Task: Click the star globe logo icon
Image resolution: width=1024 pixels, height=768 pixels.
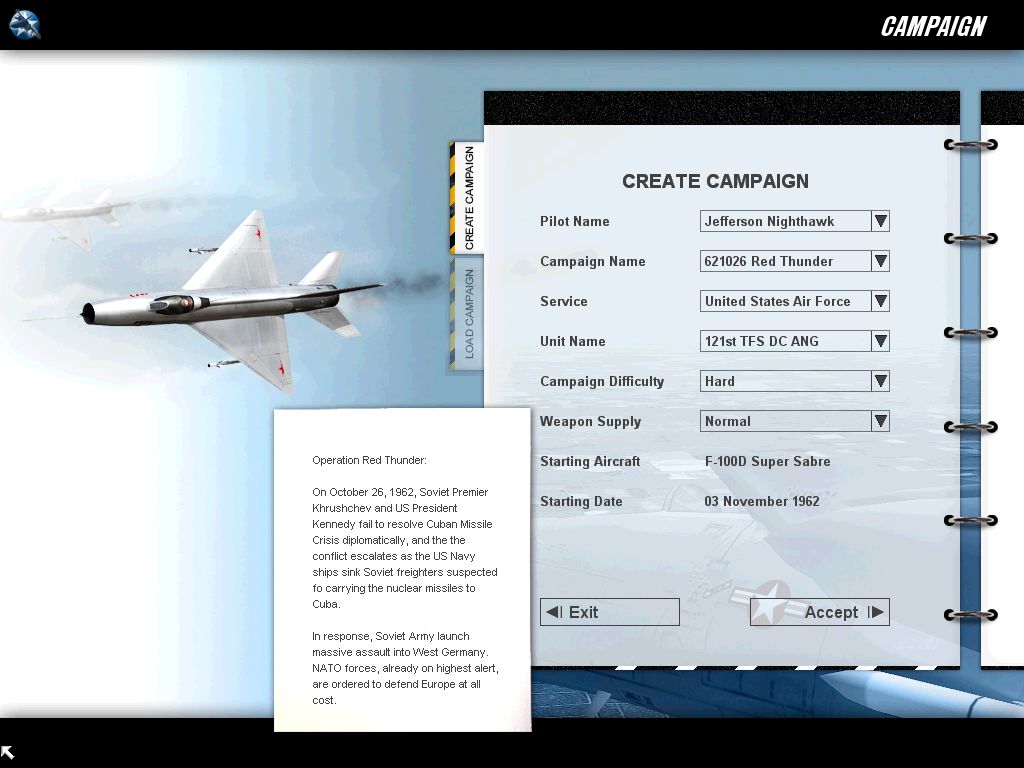Action: coord(25,25)
